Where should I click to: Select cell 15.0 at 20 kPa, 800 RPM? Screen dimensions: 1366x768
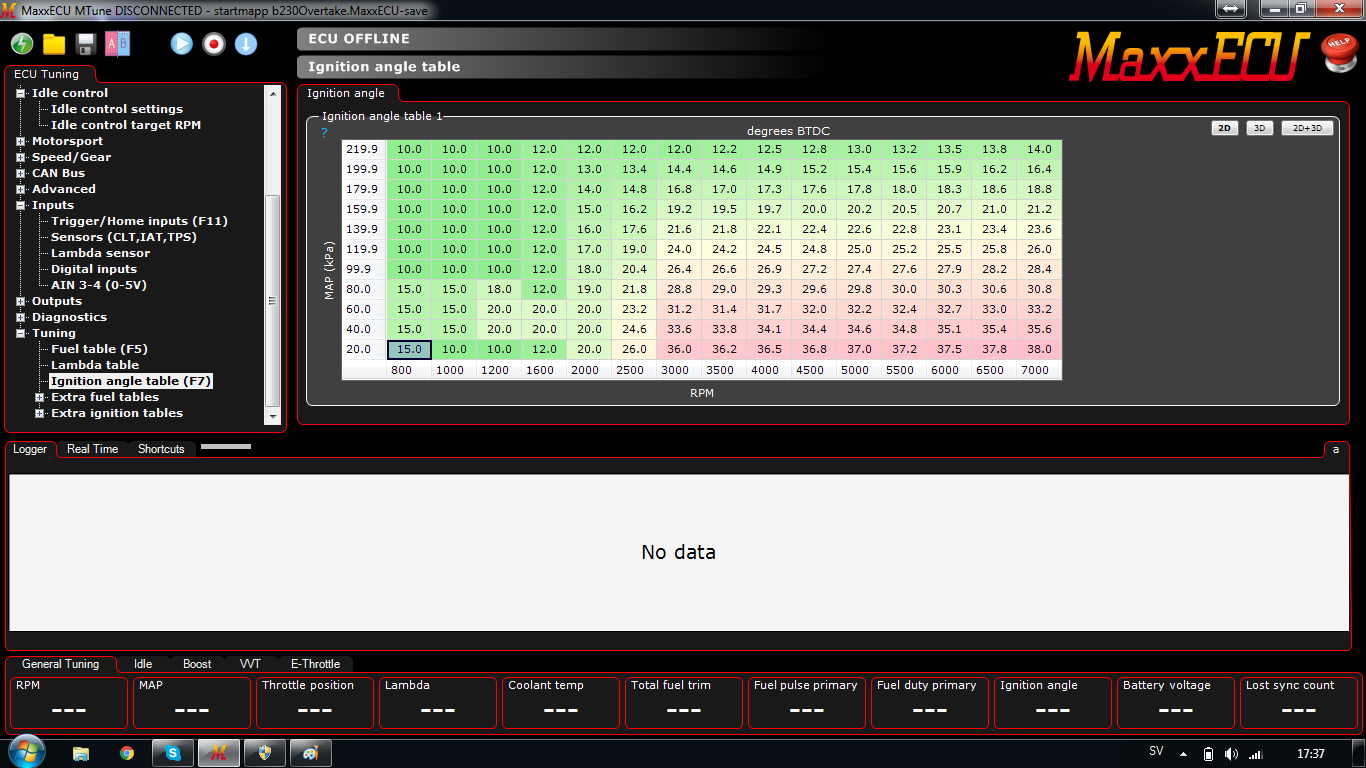tap(409, 350)
